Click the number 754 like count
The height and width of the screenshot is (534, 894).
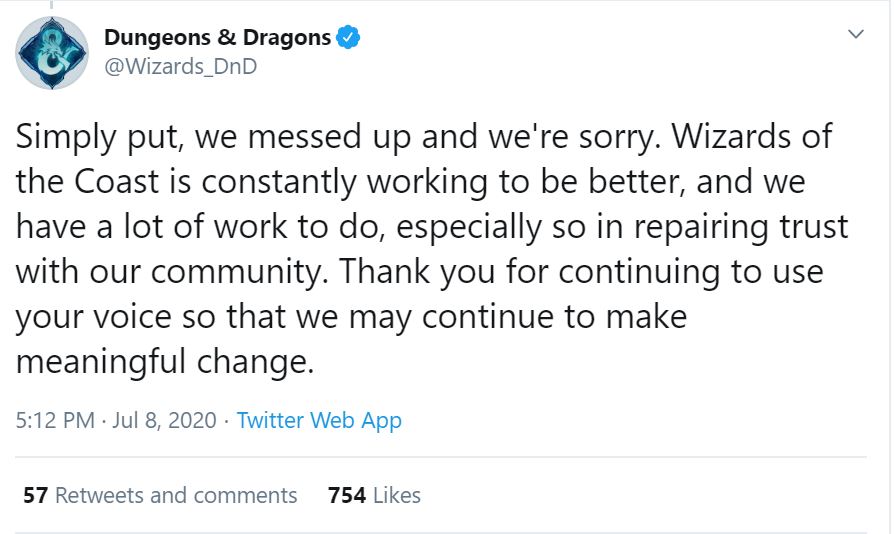pyautogui.click(x=346, y=495)
